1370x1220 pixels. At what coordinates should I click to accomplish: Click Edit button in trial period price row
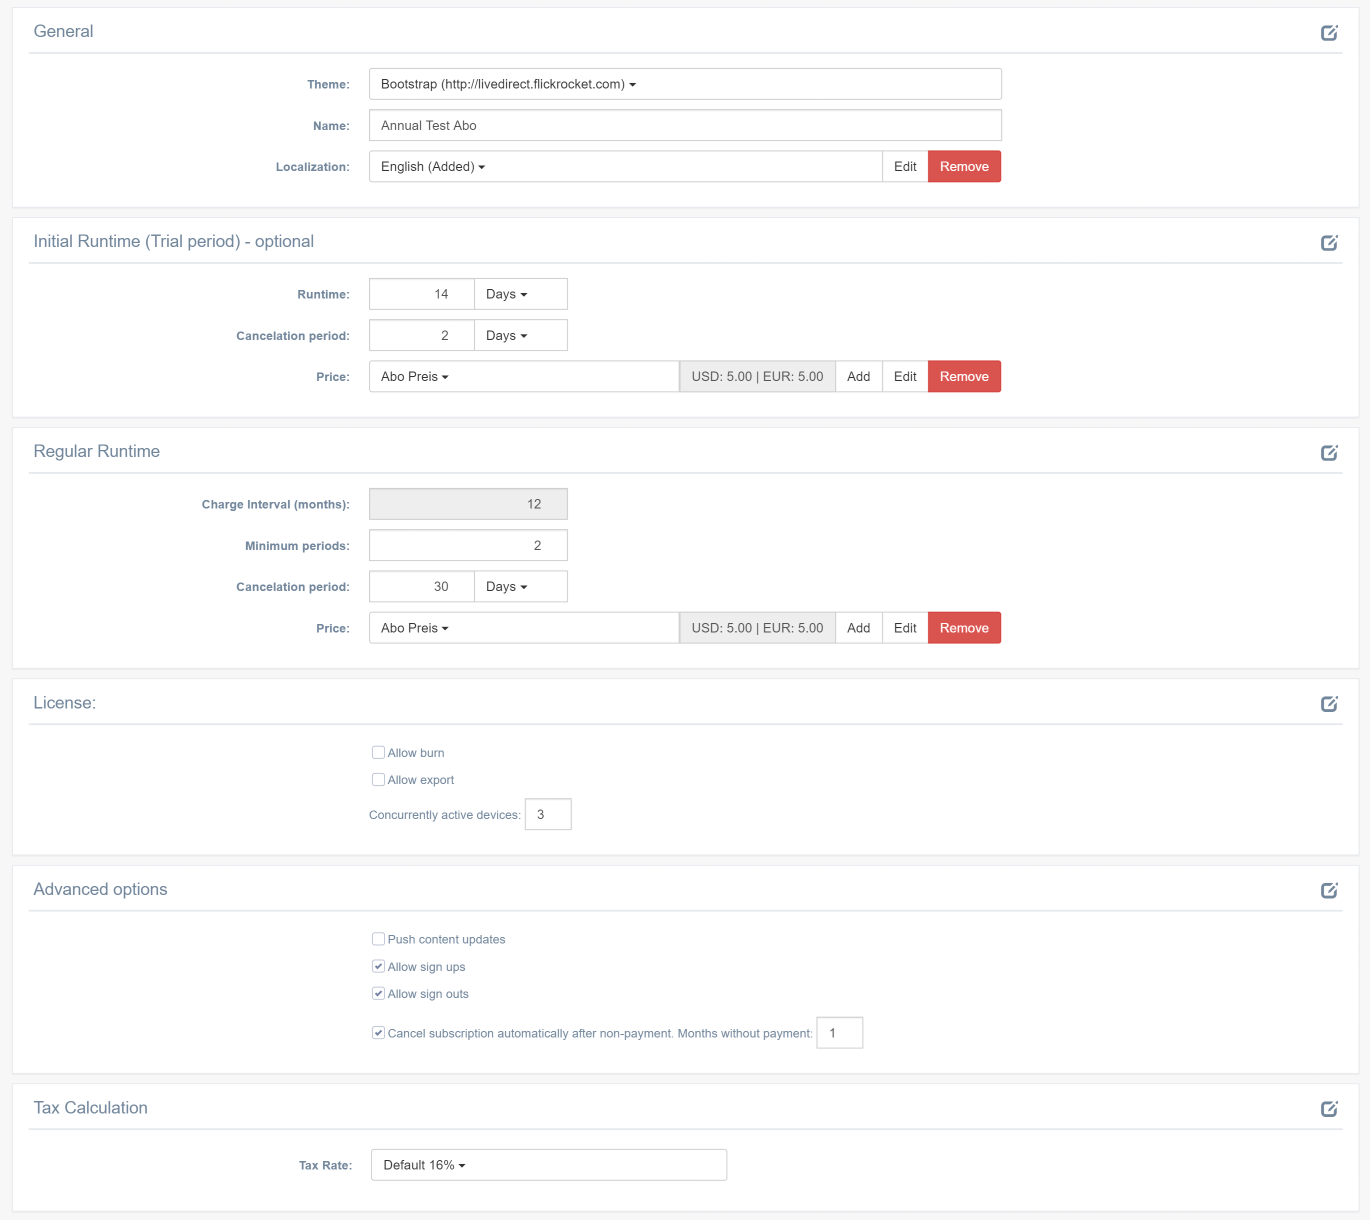905,377
